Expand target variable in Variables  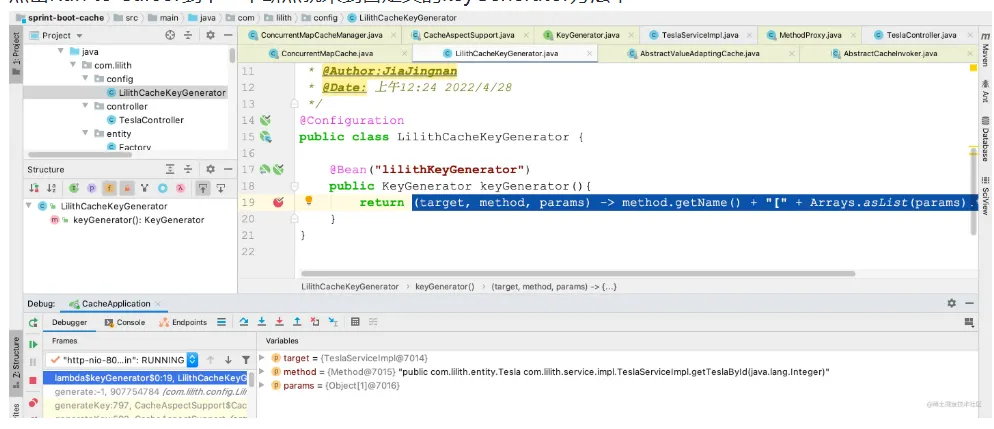click(x=262, y=358)
